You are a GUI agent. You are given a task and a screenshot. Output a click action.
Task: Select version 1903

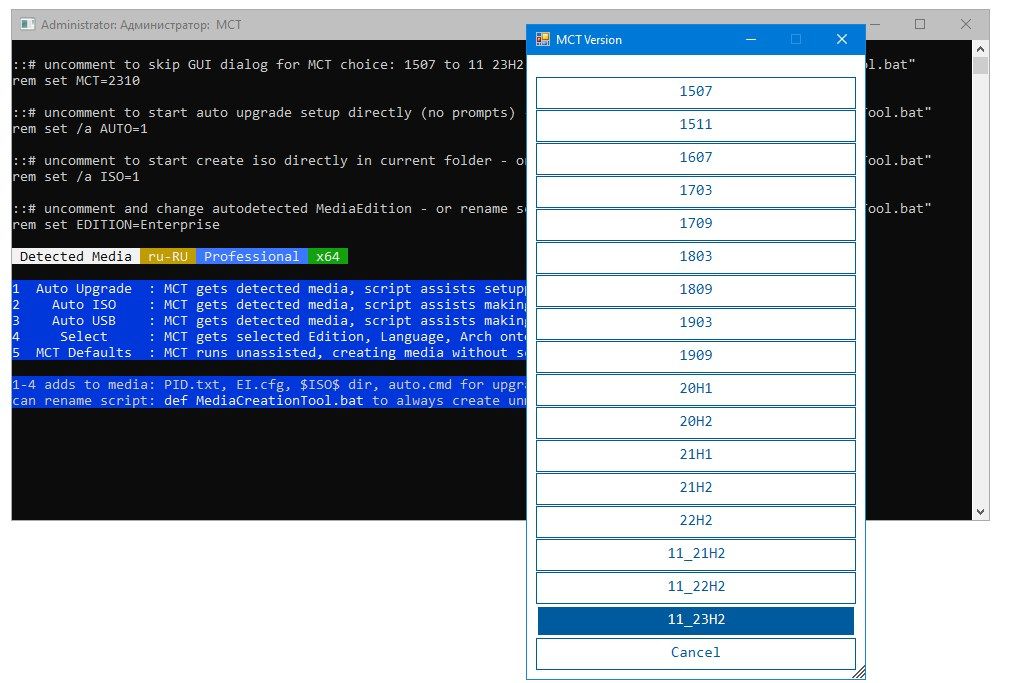point(696,323)
